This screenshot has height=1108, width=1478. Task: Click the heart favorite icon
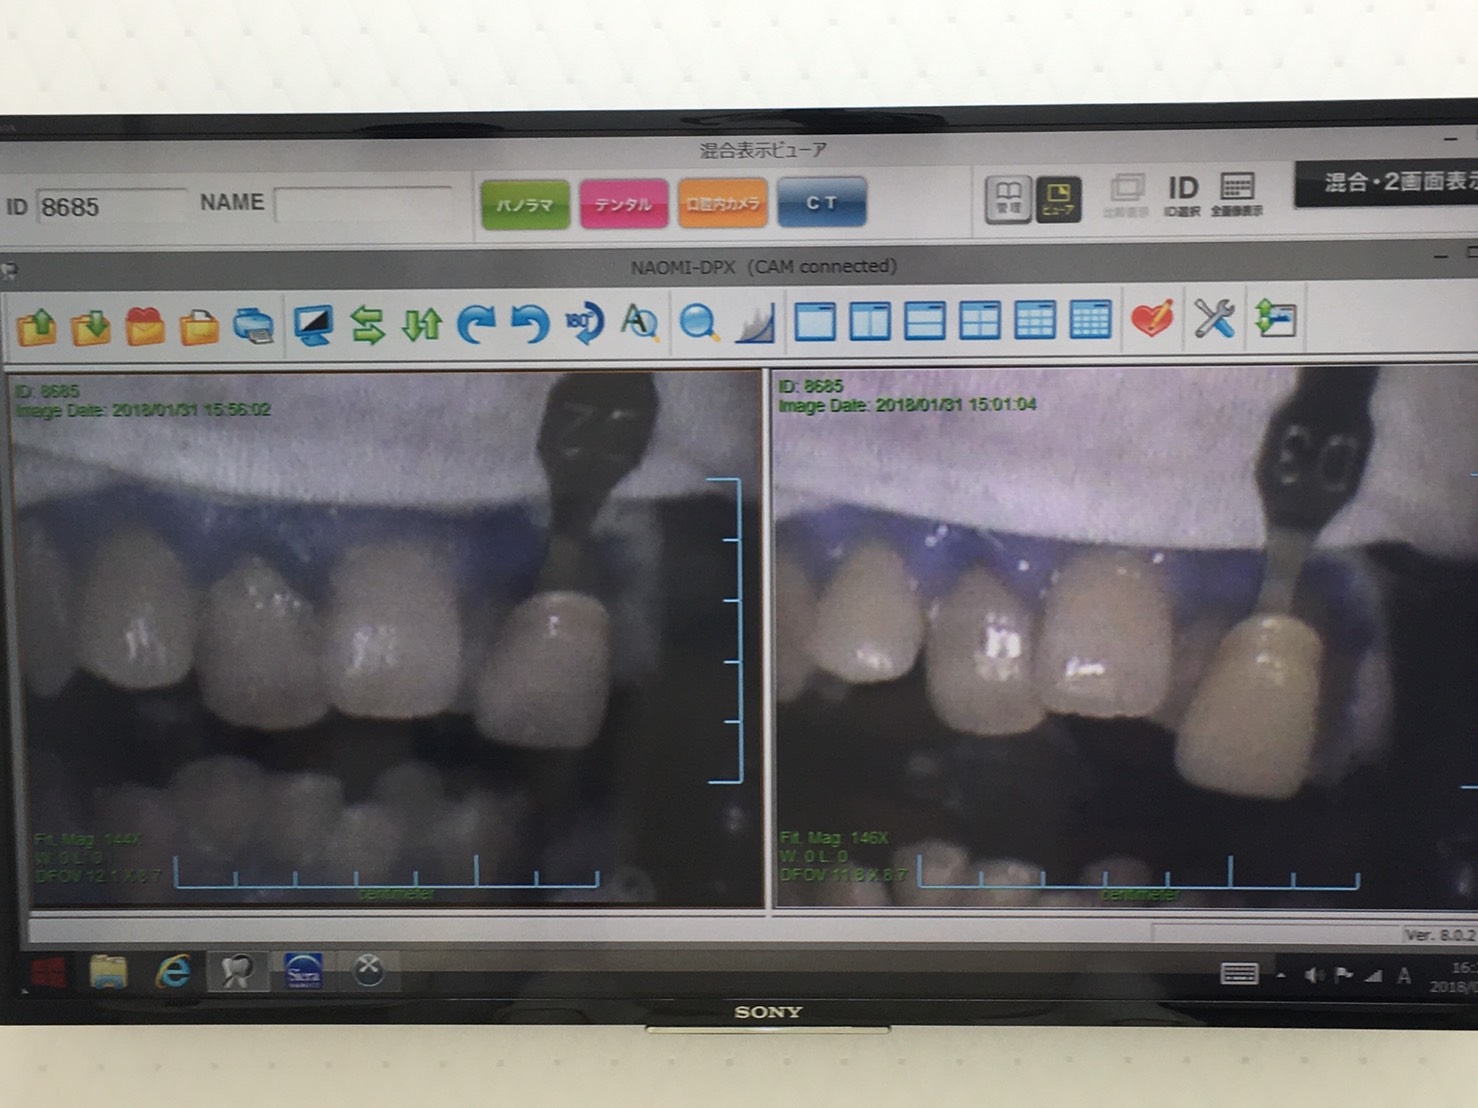pos(1152,320)
